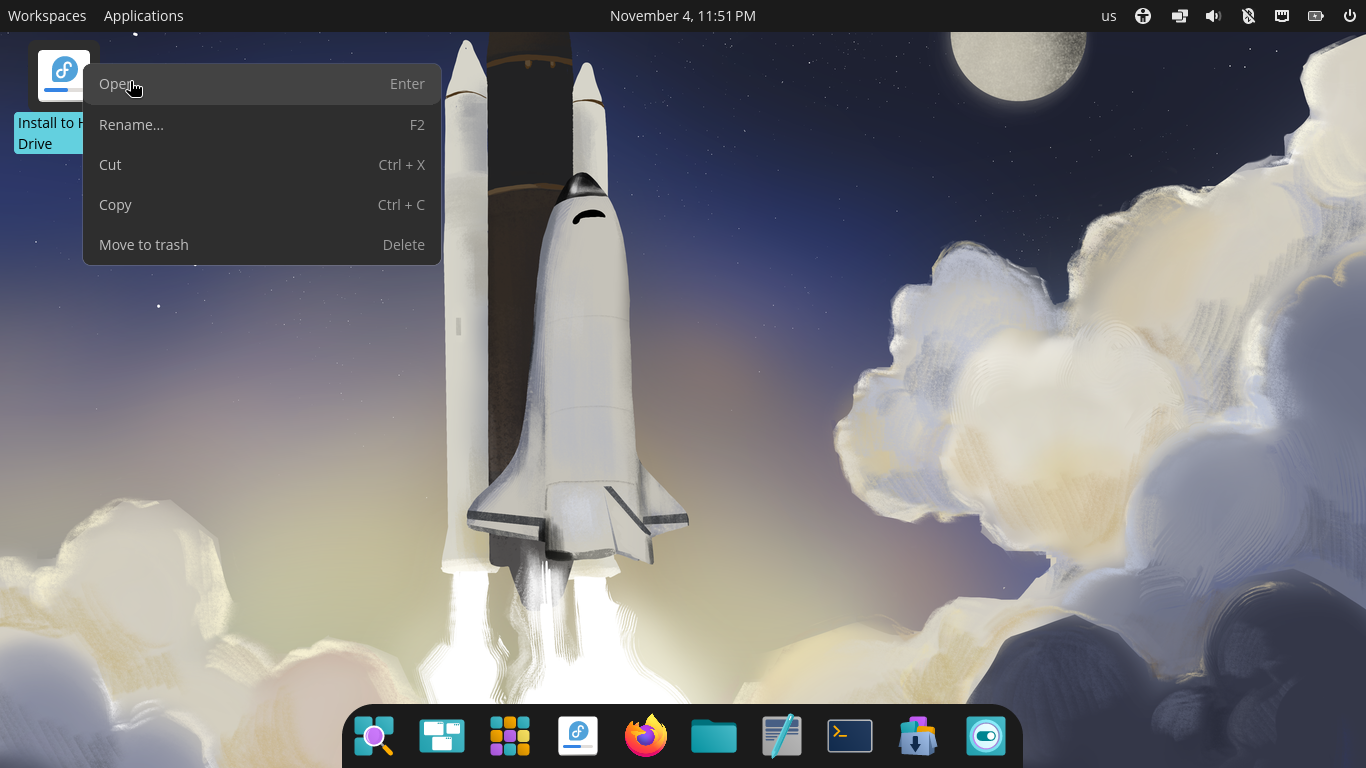Click the Applications button in top panel
This screenshot has height=768, width=1366.
[144, 16]
